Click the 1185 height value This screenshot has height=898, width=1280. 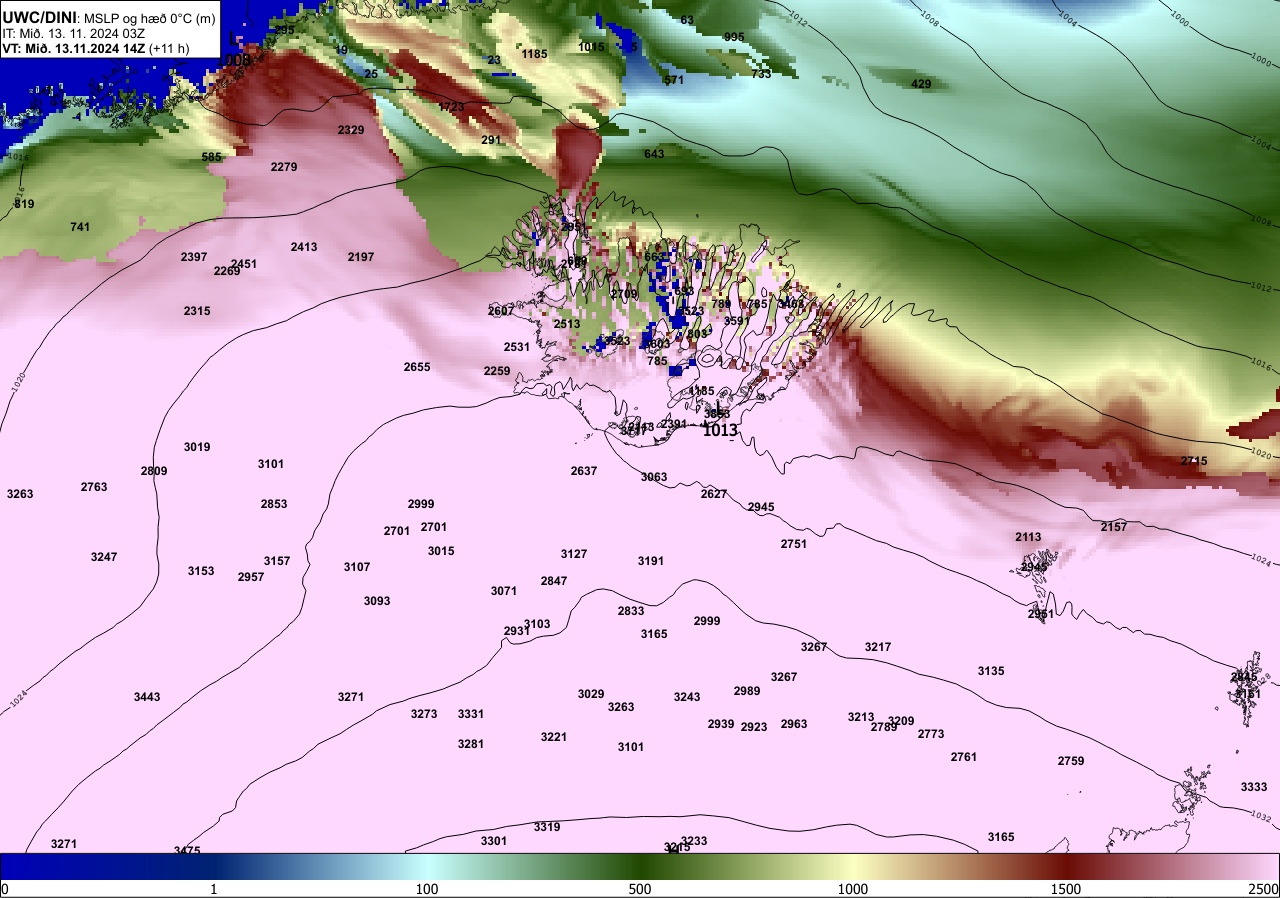(535, 54)
